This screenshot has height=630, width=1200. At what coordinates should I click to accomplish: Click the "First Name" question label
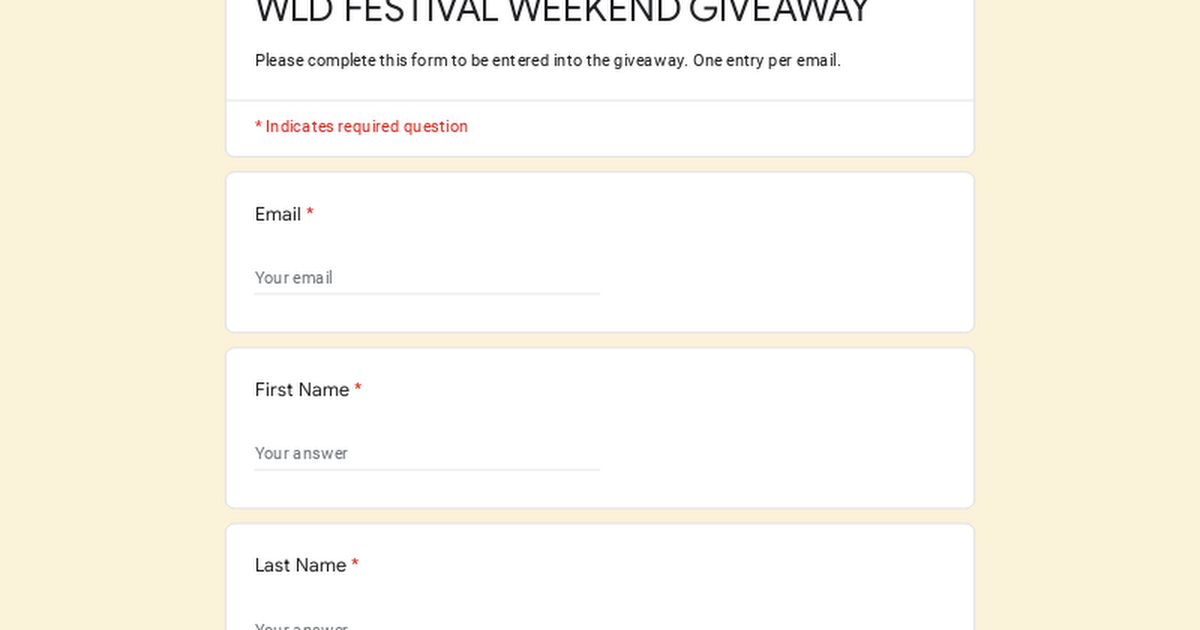(302, 390)
